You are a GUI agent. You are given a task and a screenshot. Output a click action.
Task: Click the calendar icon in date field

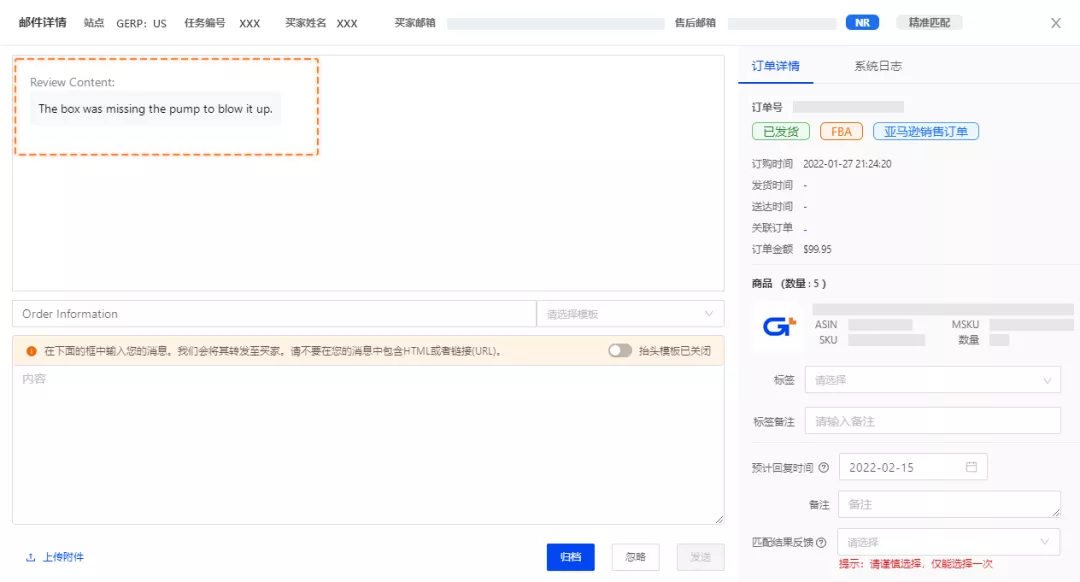(x=971, y=467)
